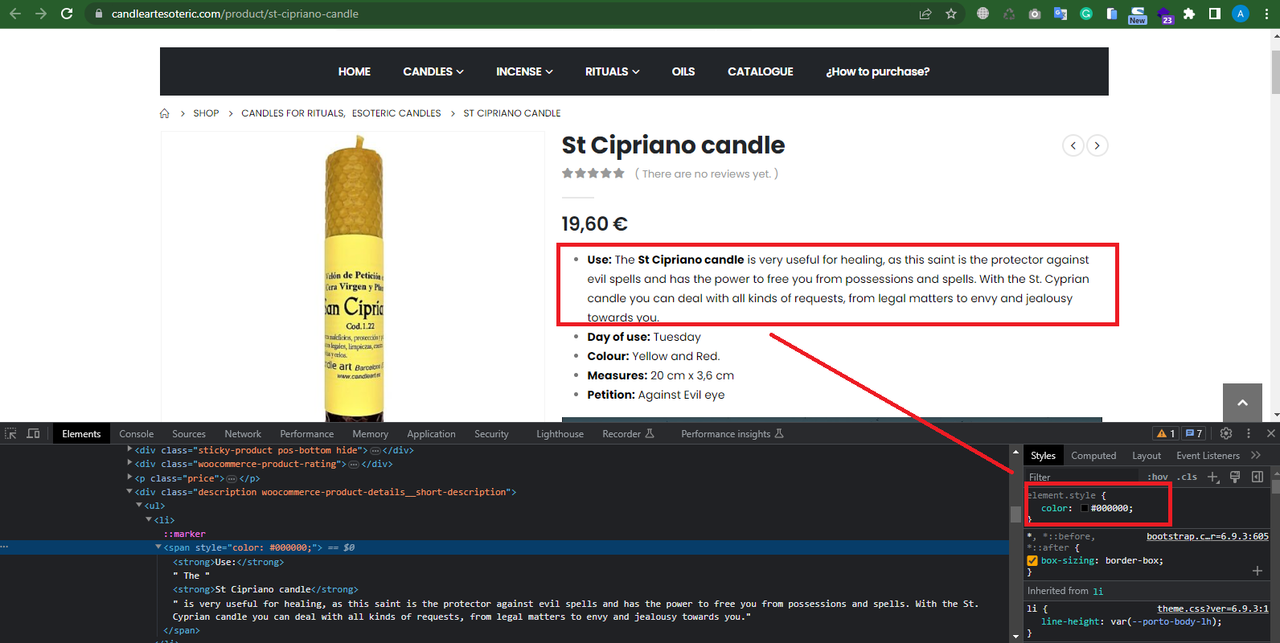The height and width of the screenshot is (643, 1280).
Task: Reload the page with the refresh icon
Action: click(x=67, y=14)
